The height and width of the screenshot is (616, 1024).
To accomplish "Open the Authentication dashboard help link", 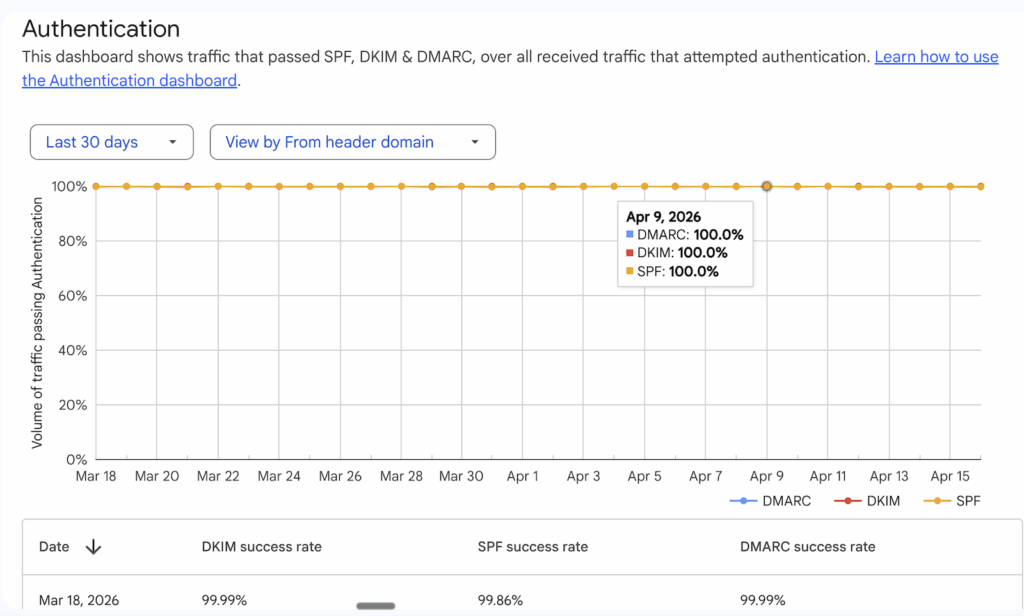I will (936, 57).
